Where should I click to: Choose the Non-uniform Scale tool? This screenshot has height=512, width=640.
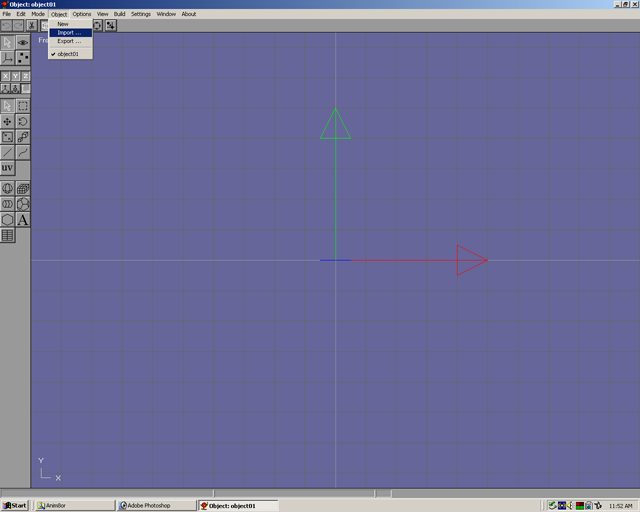(7, 137)
